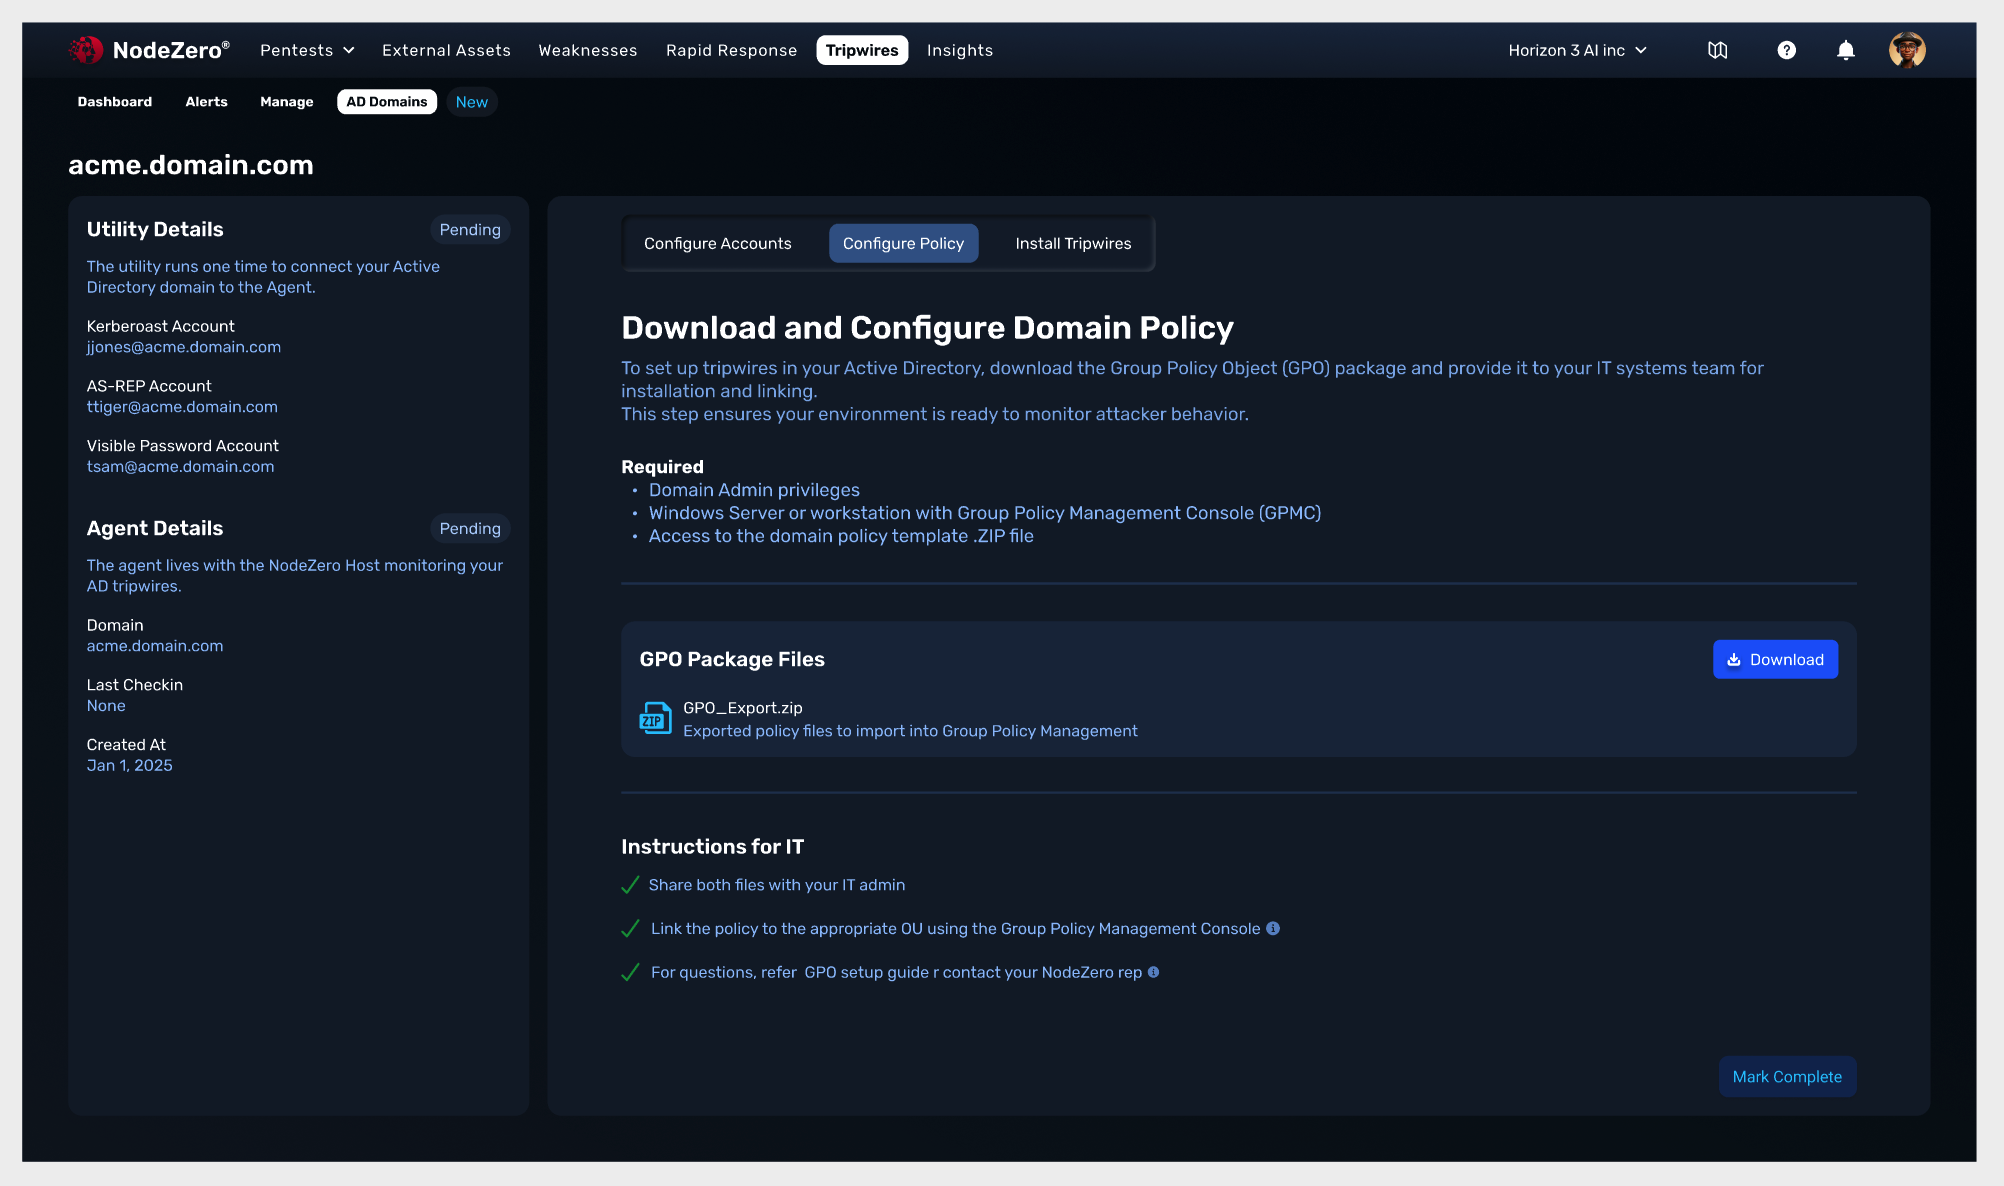Image resolution: width=2004 pixels, height=1186 pixels.
Task: Expand the Pentests dropdown menu
Action: 307,50
